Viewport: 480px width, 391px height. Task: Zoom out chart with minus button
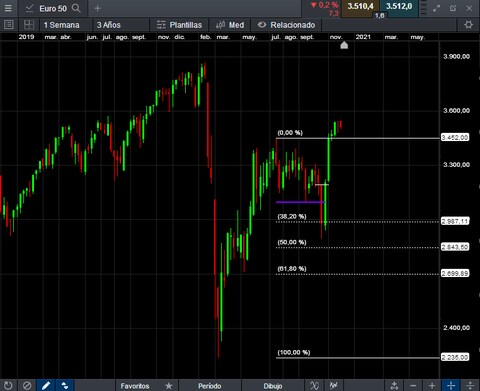pos(413,385)
